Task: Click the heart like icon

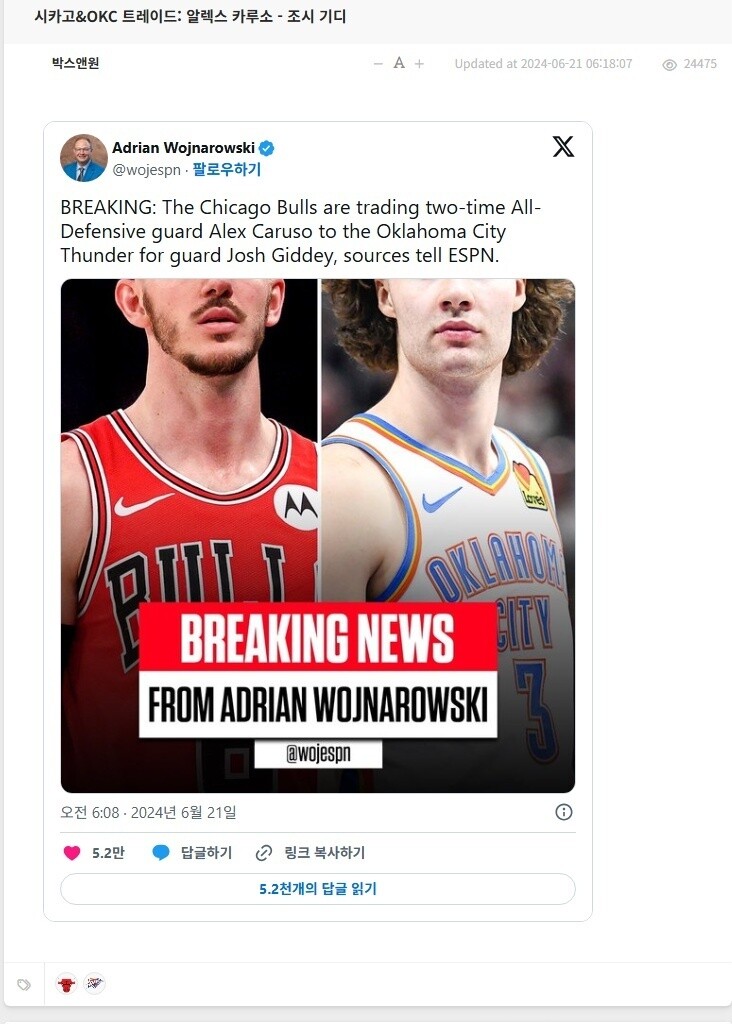Action: (72, 853)
